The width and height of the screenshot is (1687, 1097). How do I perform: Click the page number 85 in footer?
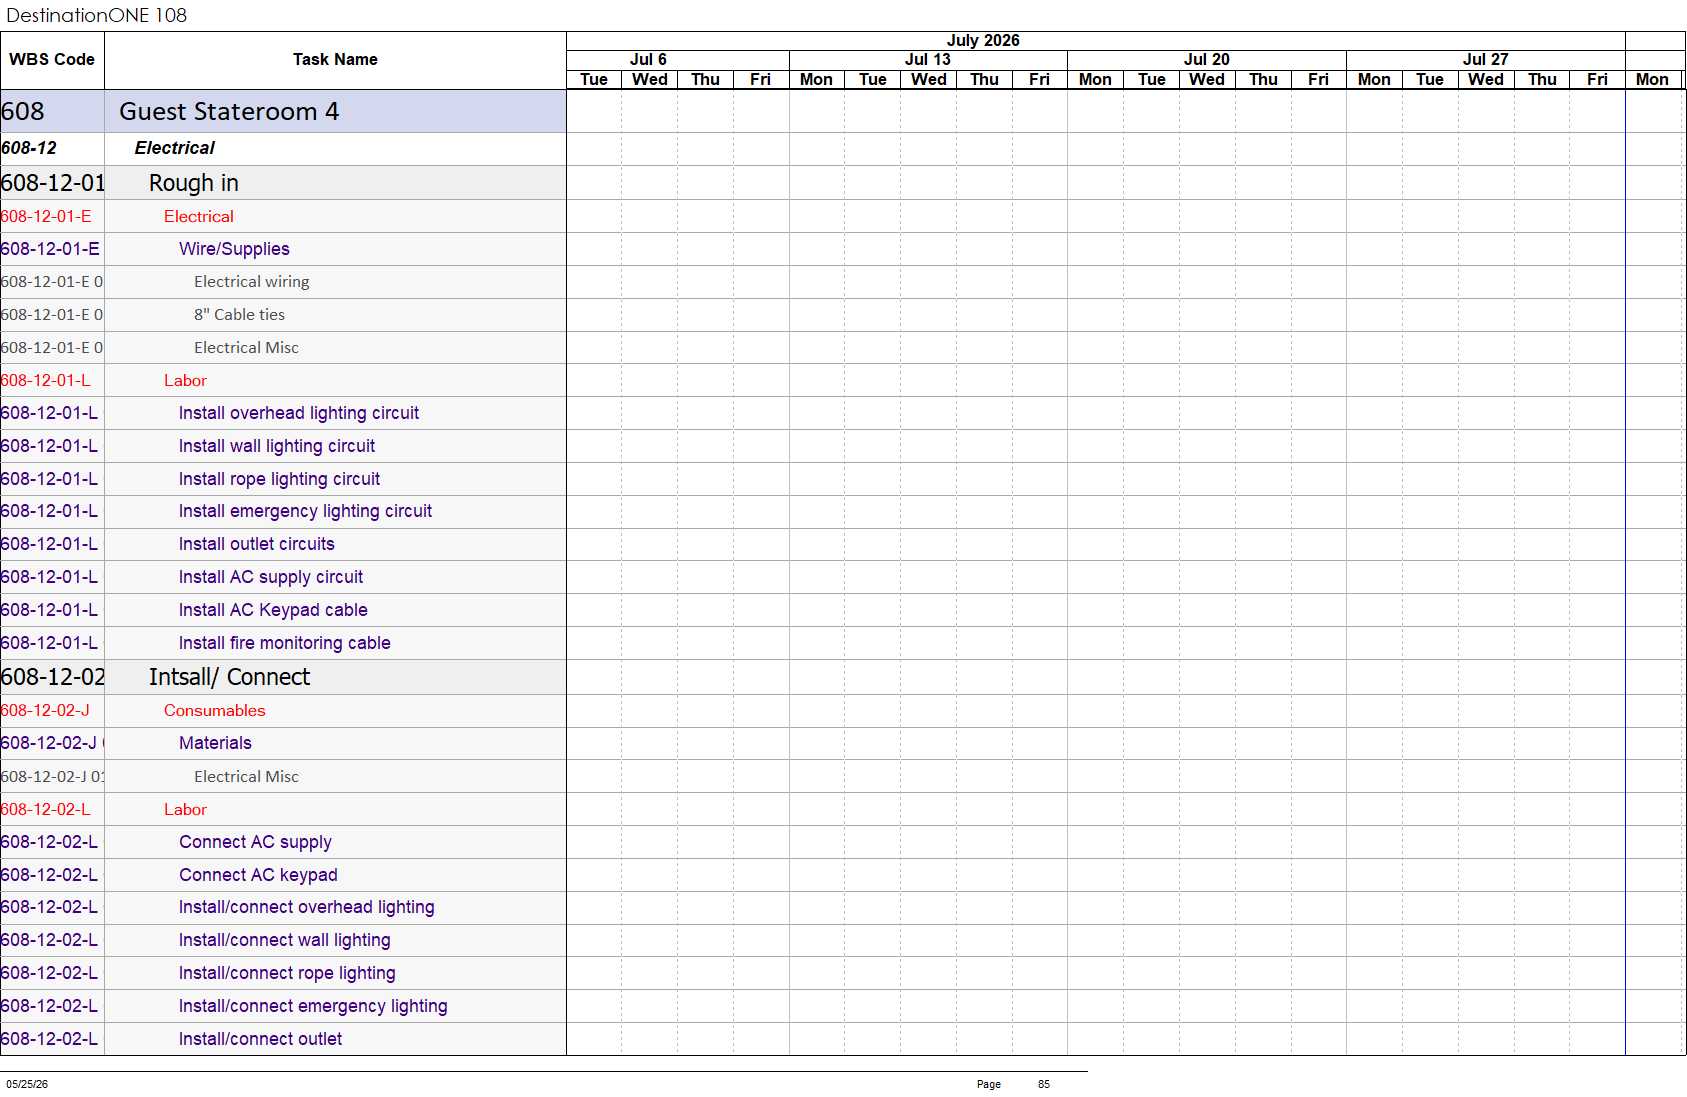click(1044, 1084)
